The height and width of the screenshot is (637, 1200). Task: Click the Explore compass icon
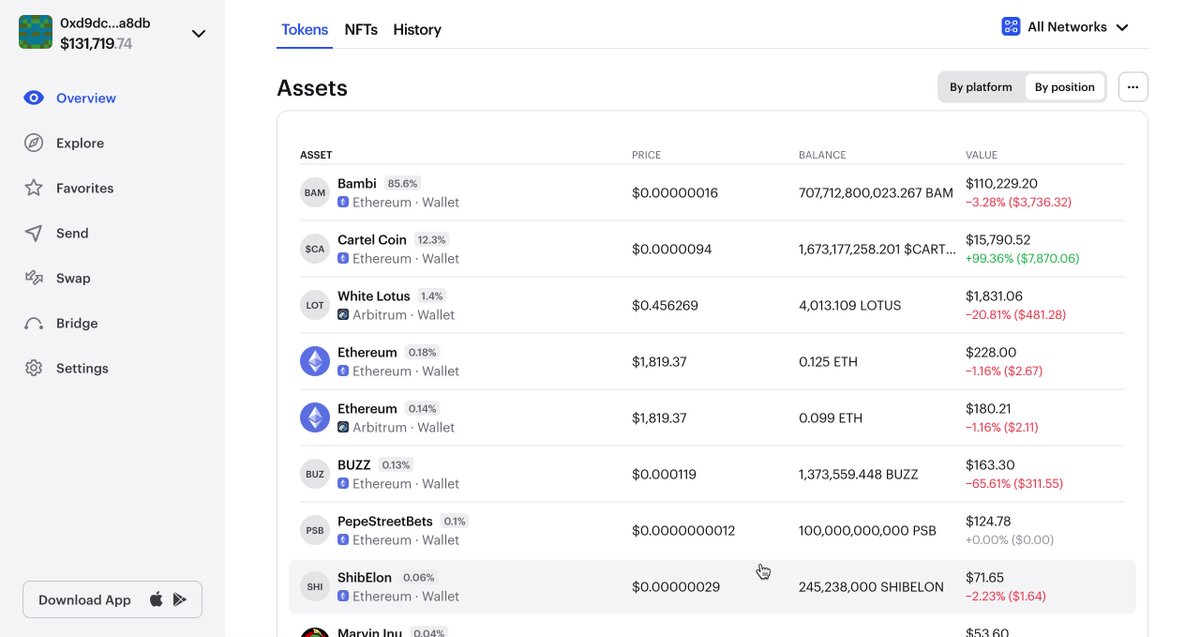pyautogui.click(x=34, y=143)
